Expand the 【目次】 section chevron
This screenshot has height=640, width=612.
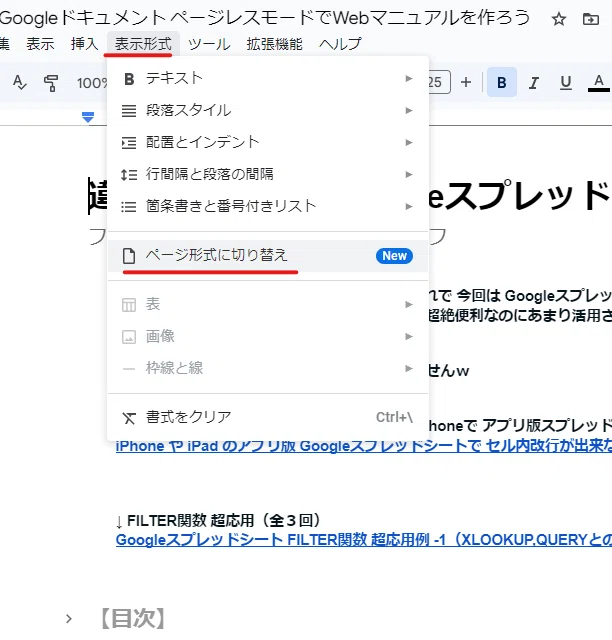click(69, 619)
